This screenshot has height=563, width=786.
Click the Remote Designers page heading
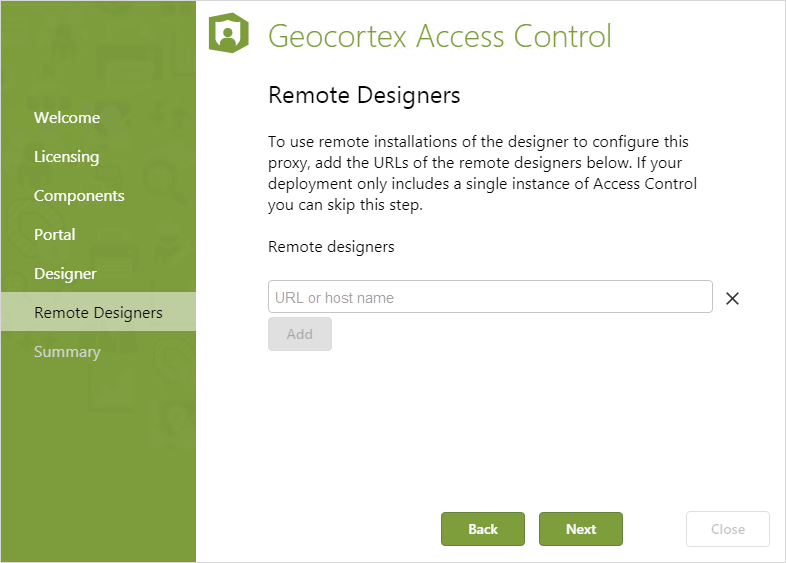point(364,95)
